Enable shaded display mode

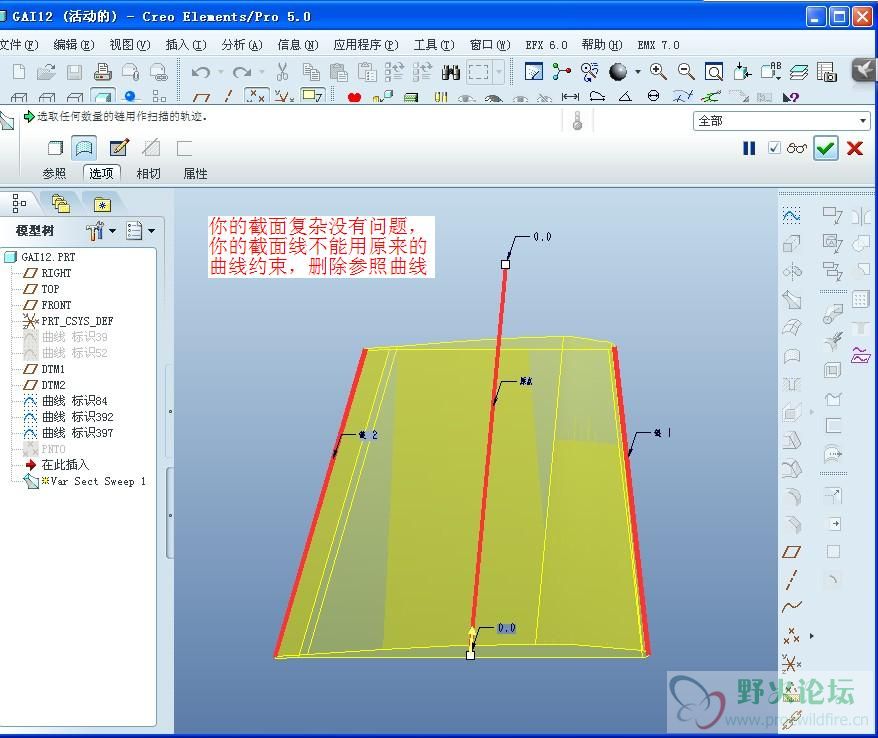click(x=102, y=96)
